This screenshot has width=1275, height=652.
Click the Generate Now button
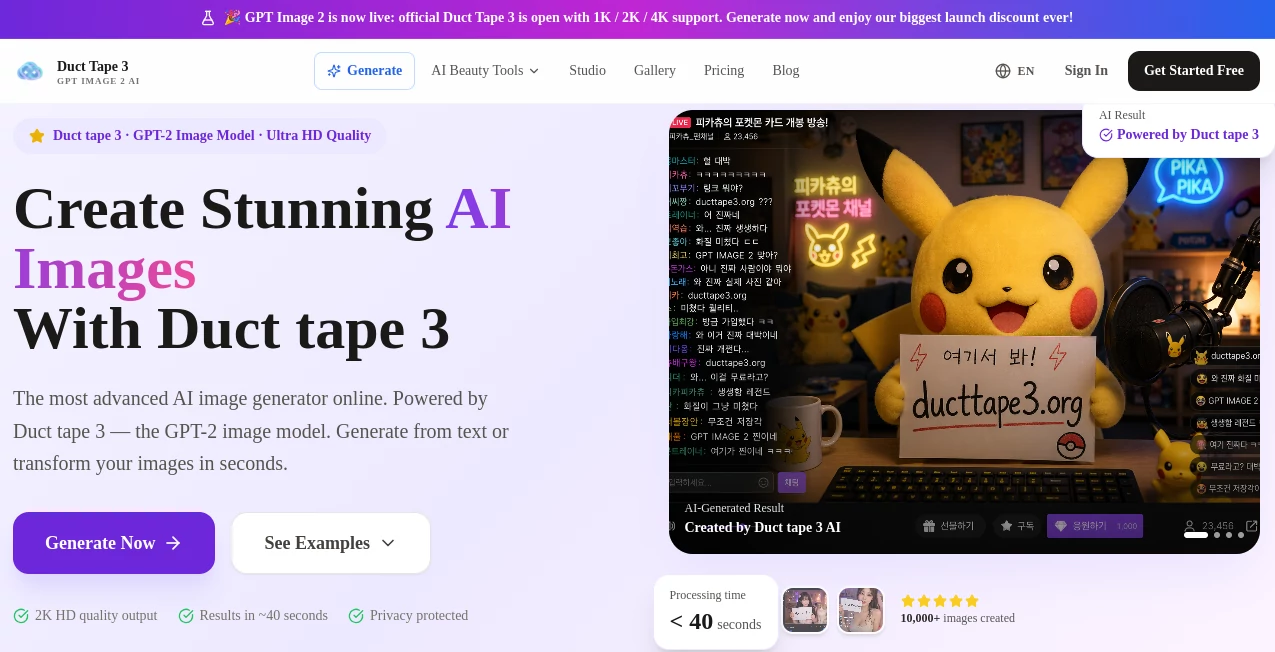114,543
